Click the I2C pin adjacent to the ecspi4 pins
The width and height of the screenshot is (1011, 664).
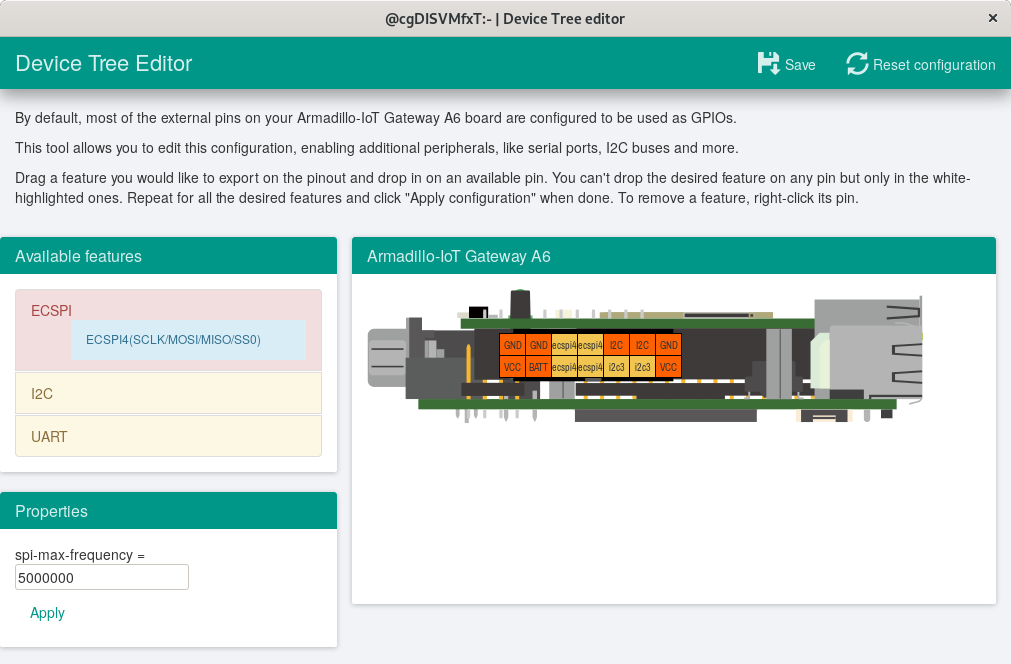[x=616, y=345]
